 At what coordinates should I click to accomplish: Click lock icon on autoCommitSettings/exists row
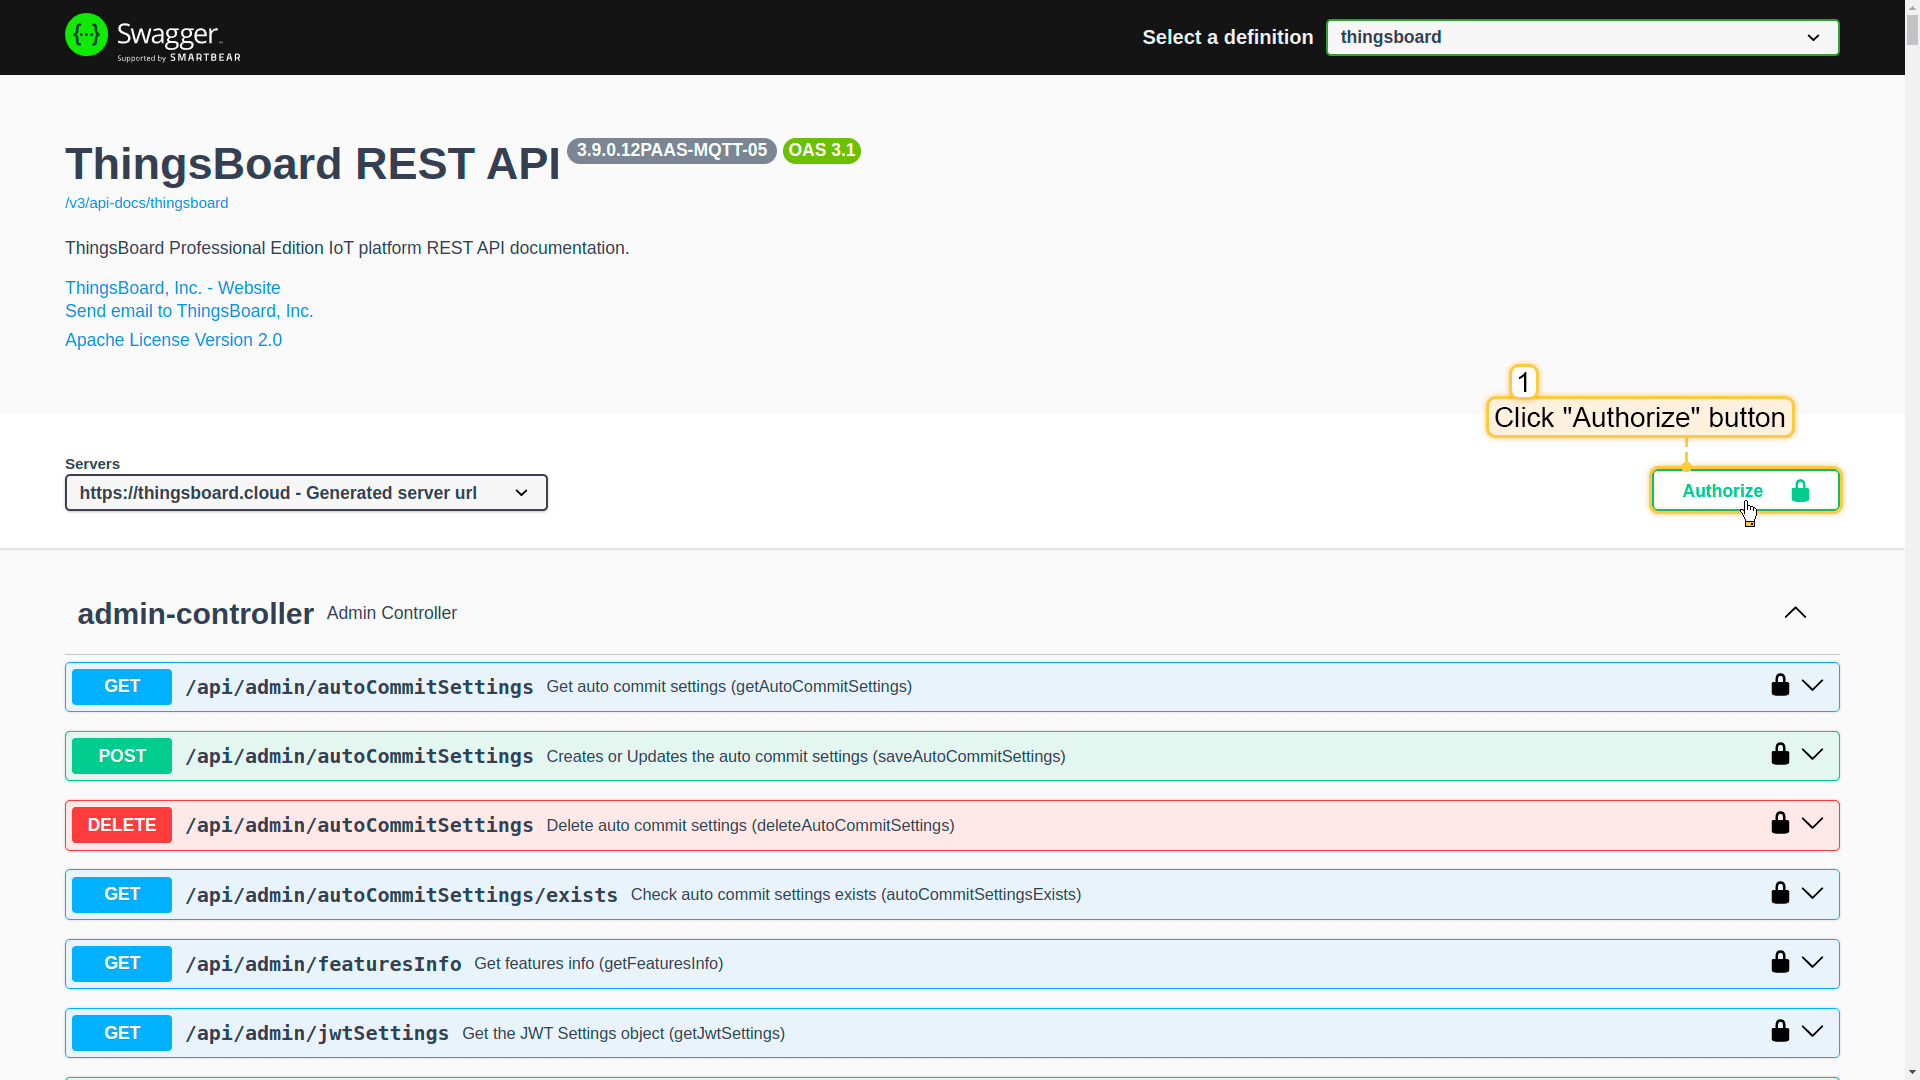1780,894
